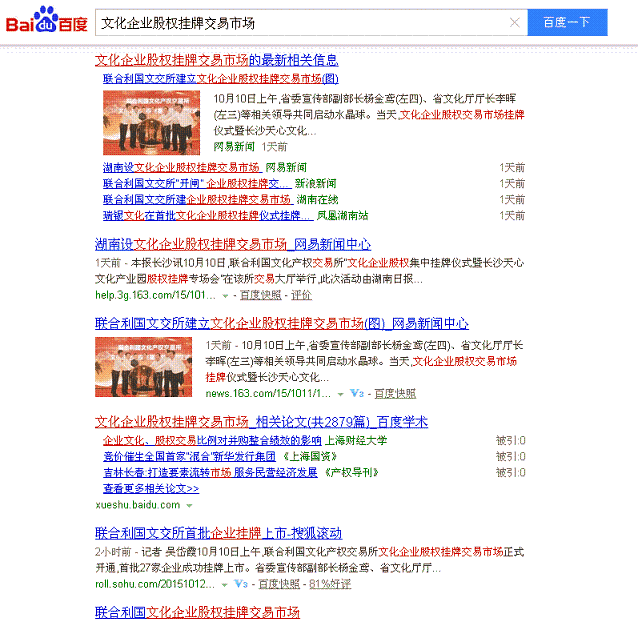
Task: Click help.3g.163.com/15/101... green URL
Action: [x=155, y=295]
